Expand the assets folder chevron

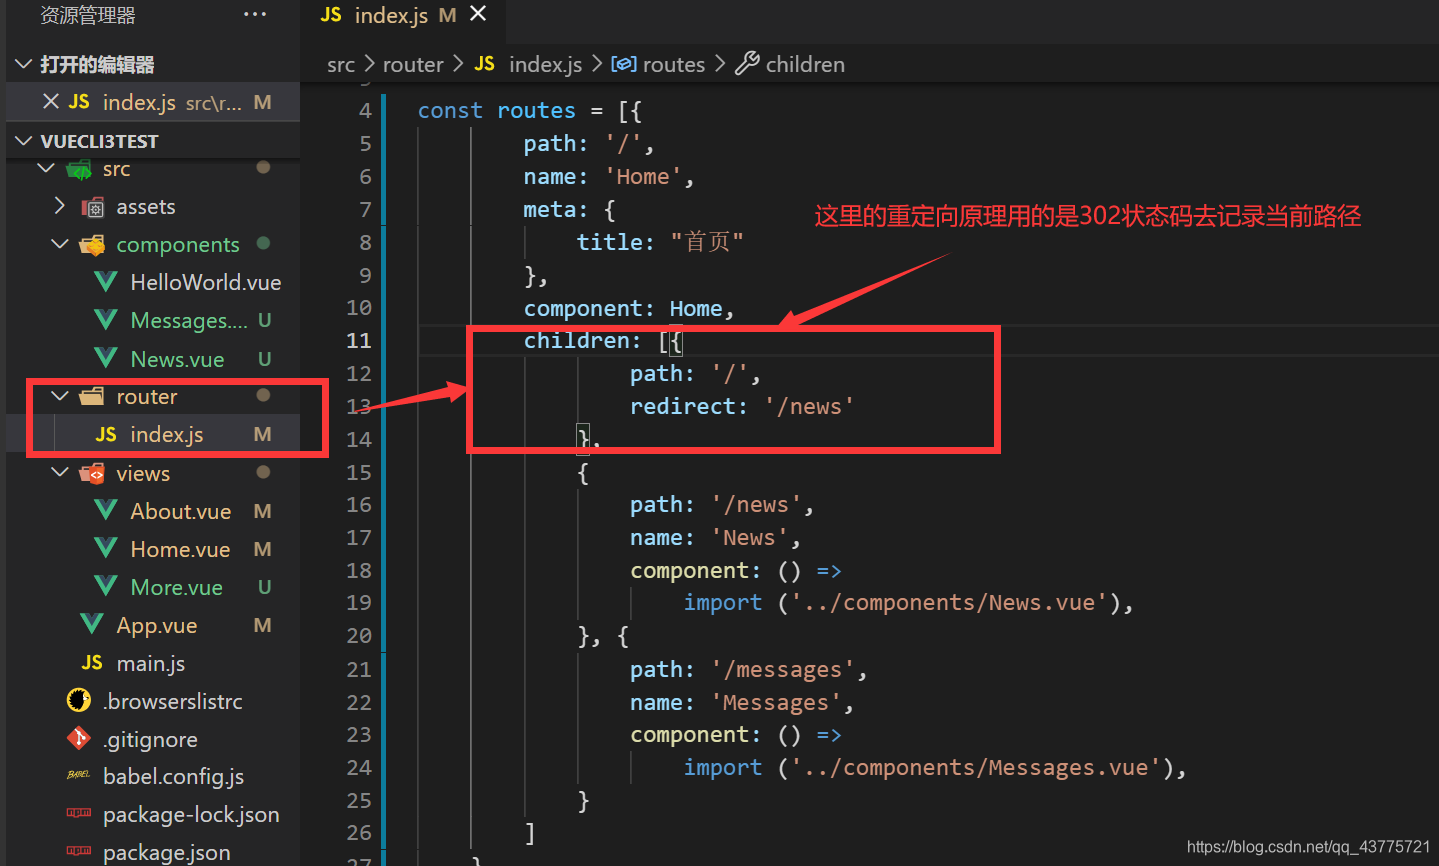60,206
